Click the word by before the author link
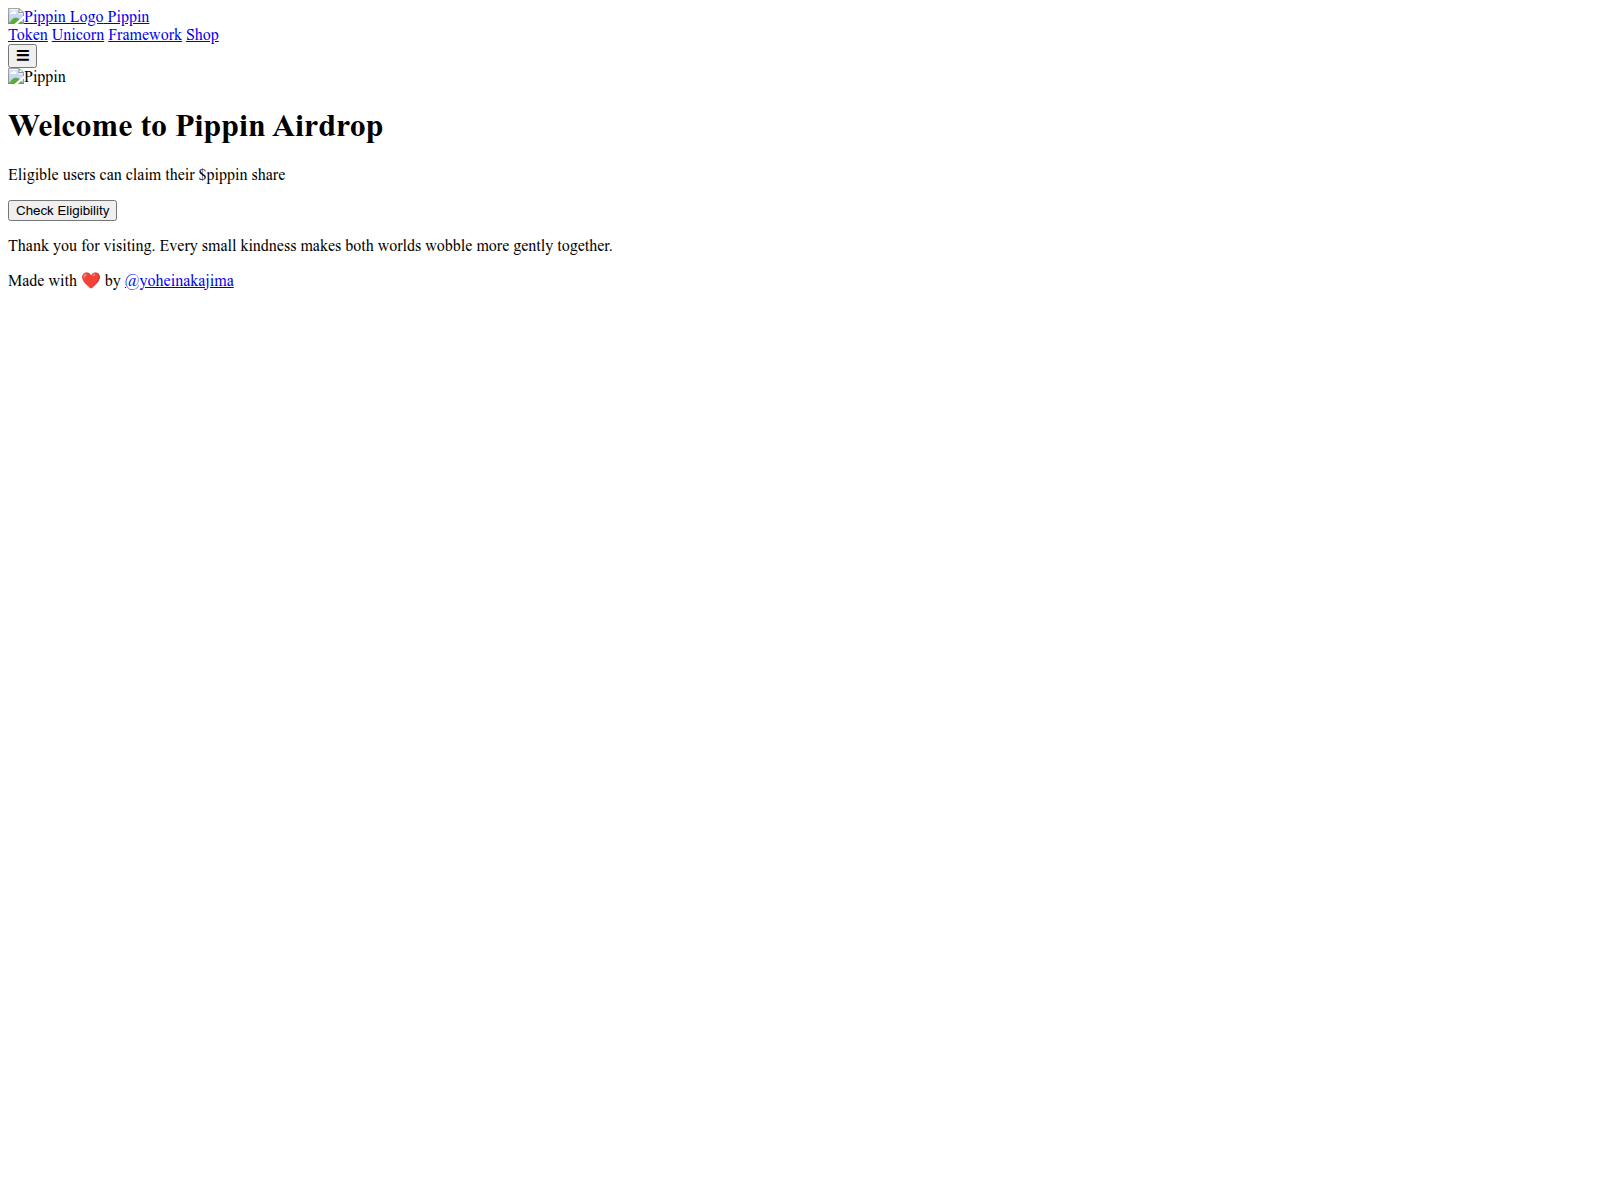This screenshot has height=1200, width=1600. [x=112, y=281]
